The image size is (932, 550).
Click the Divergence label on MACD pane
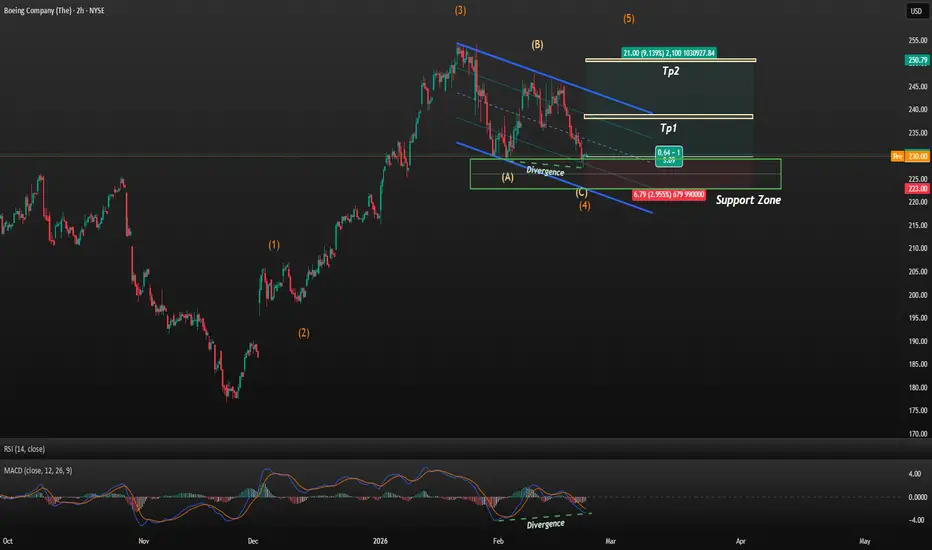tap(546, 524)
